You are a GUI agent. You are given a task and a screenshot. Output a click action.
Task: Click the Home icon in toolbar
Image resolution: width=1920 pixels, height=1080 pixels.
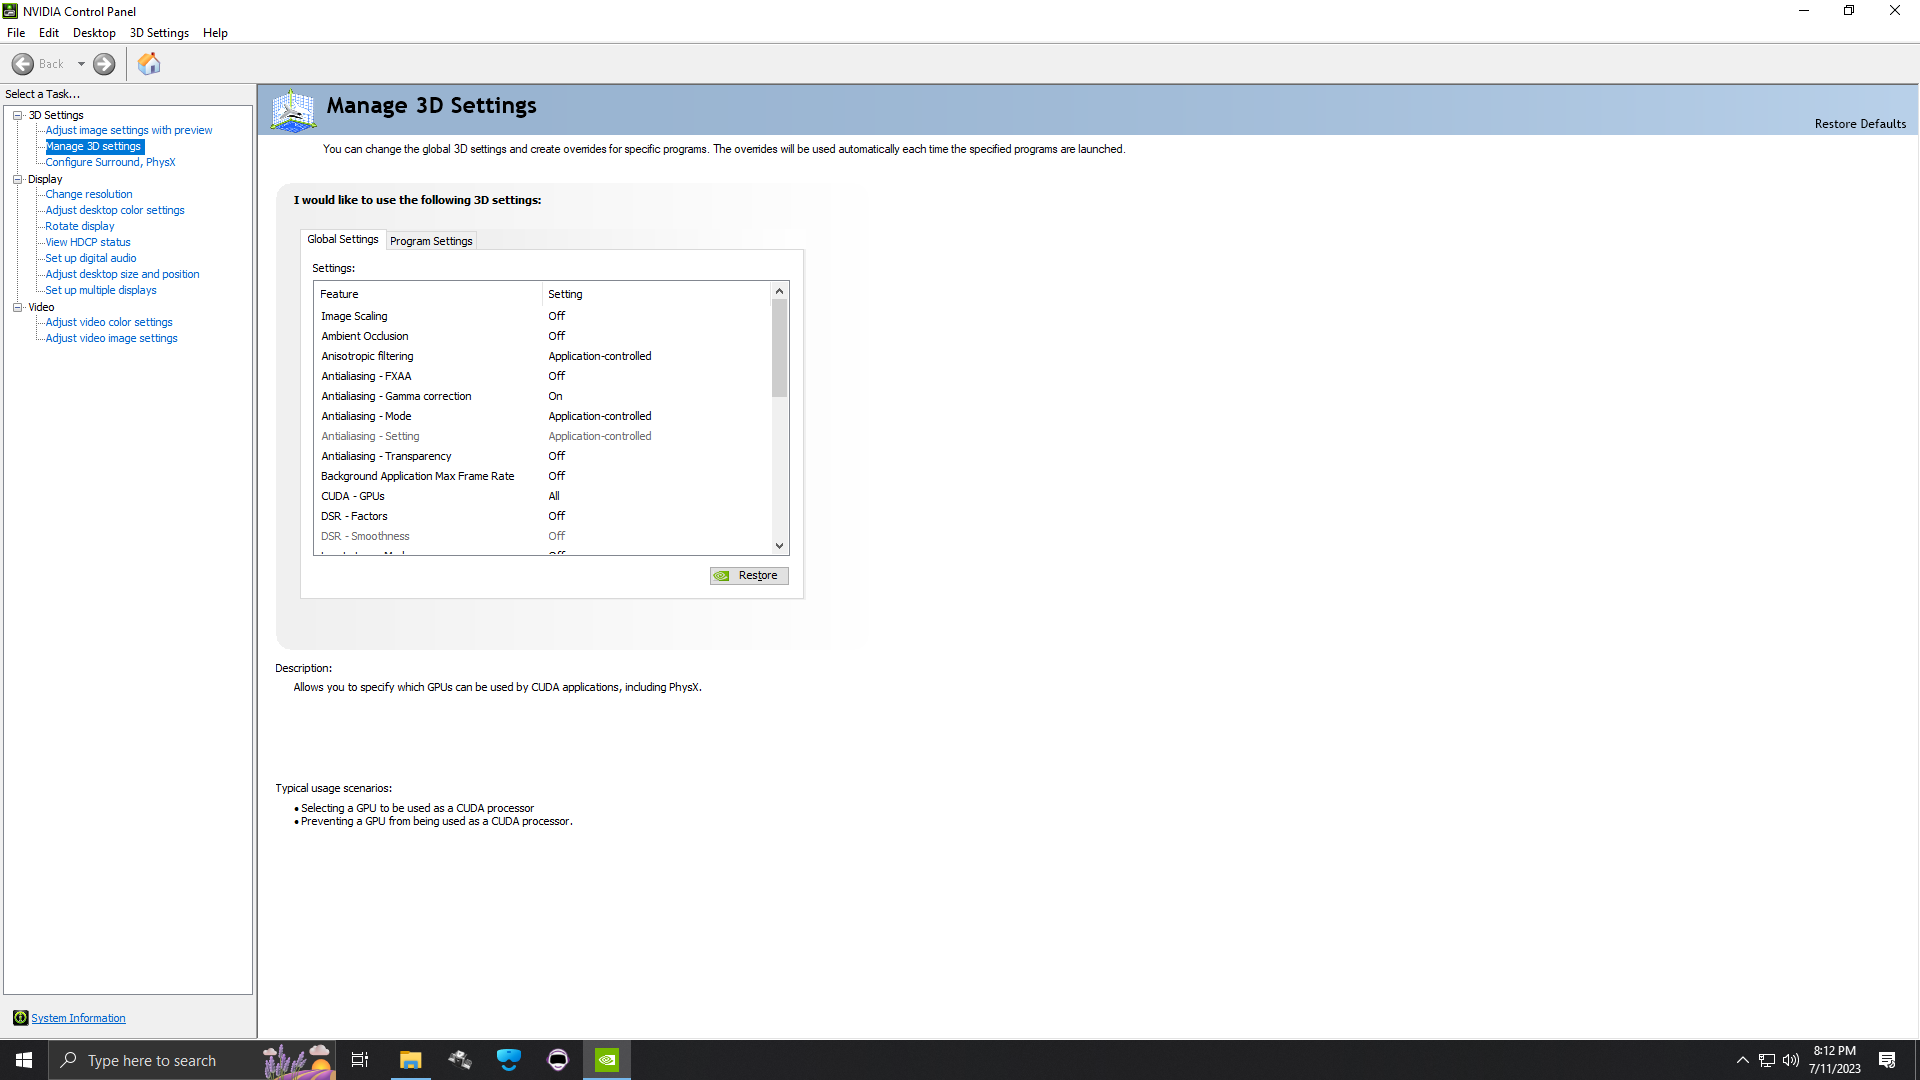click(149, 64)
